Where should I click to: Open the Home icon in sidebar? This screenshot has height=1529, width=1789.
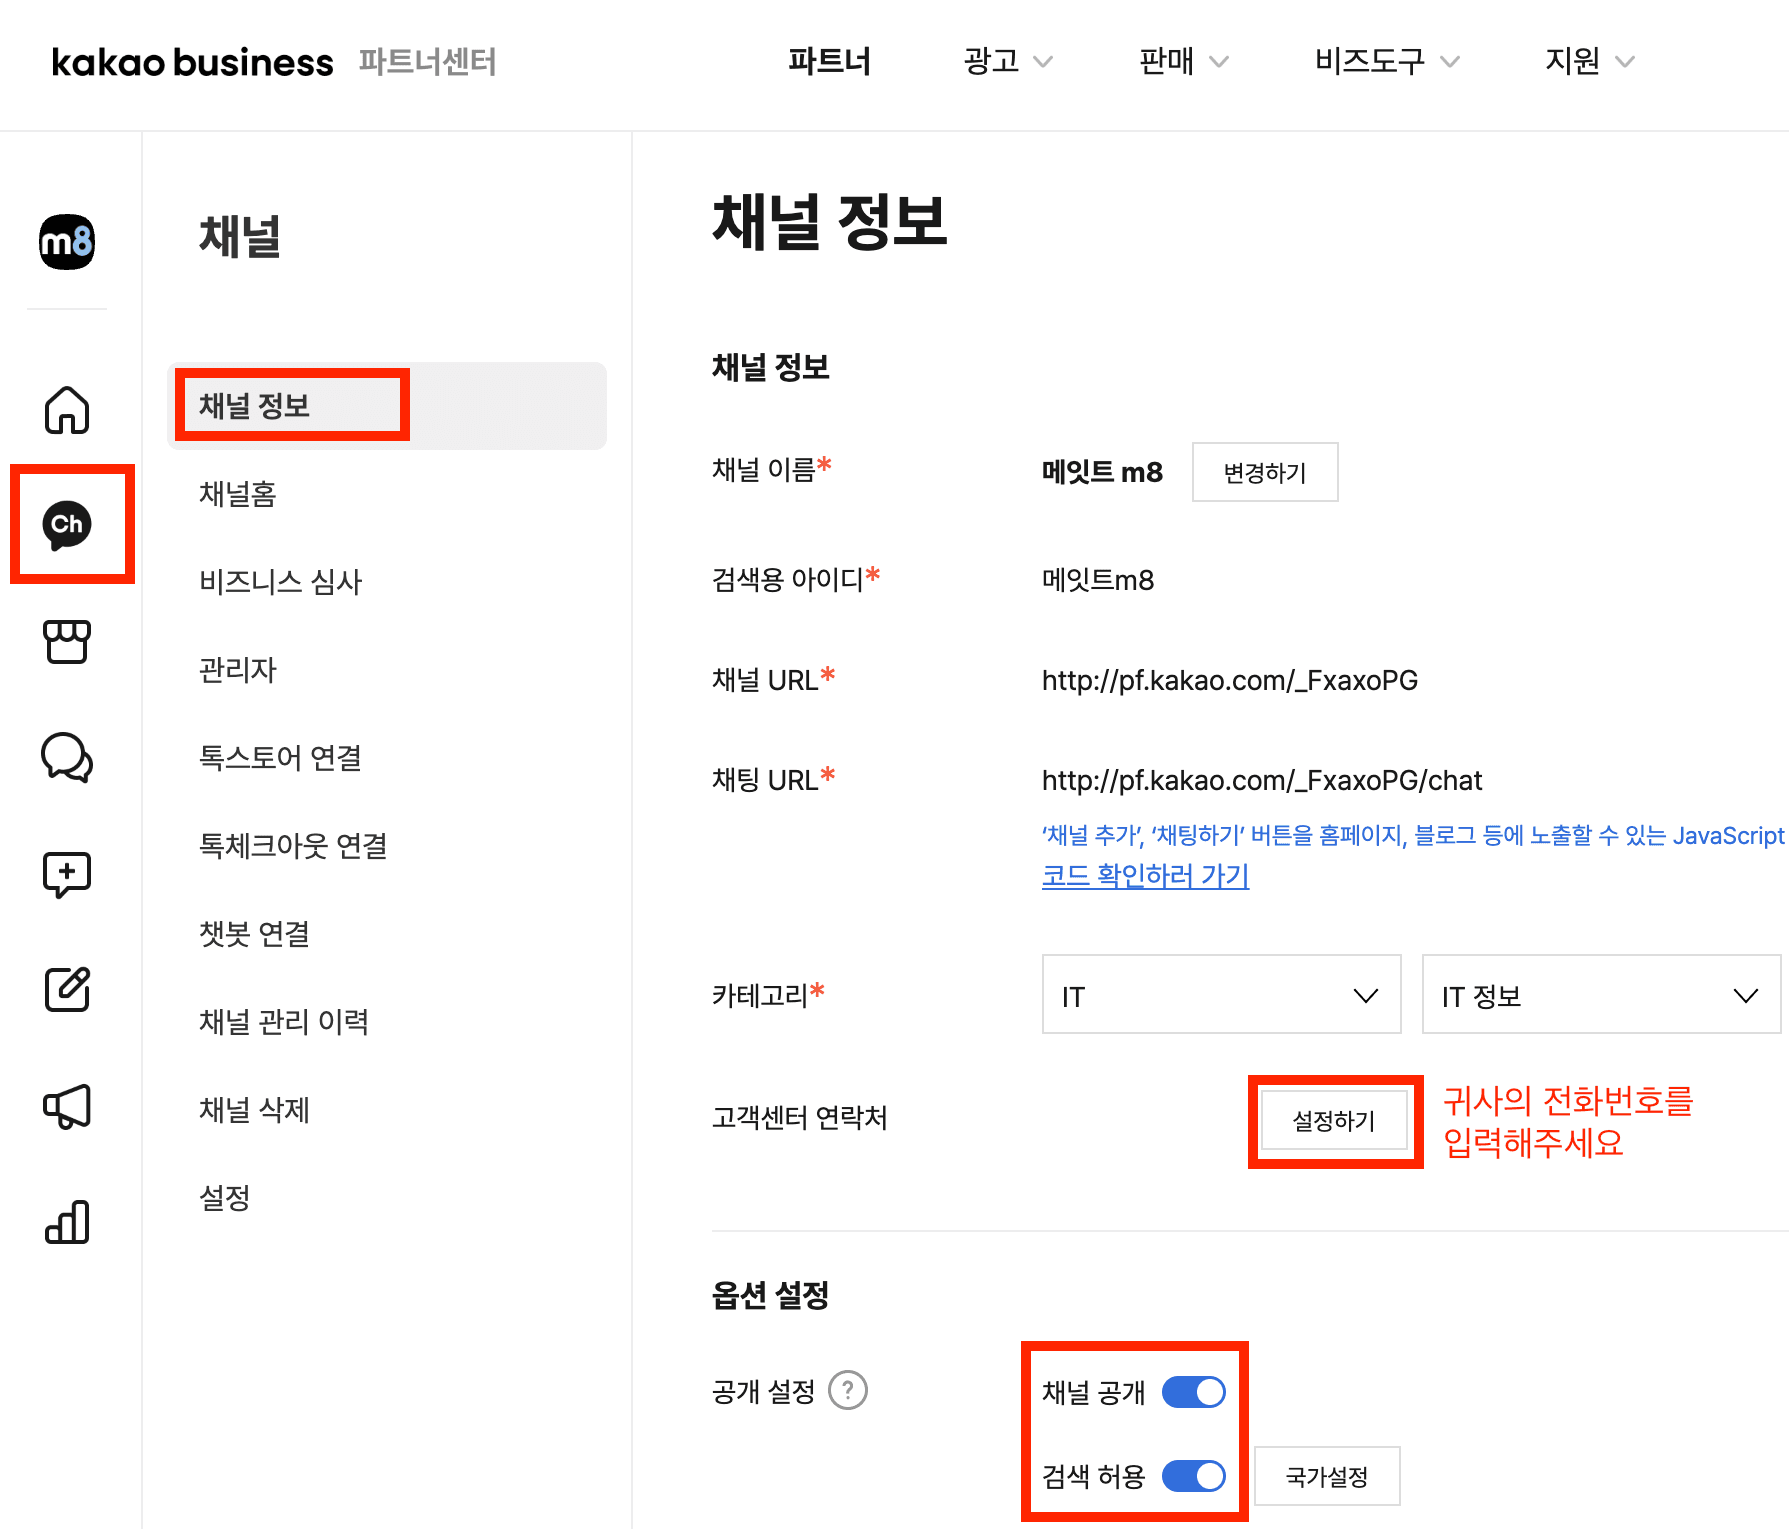(x=67, y=410)
